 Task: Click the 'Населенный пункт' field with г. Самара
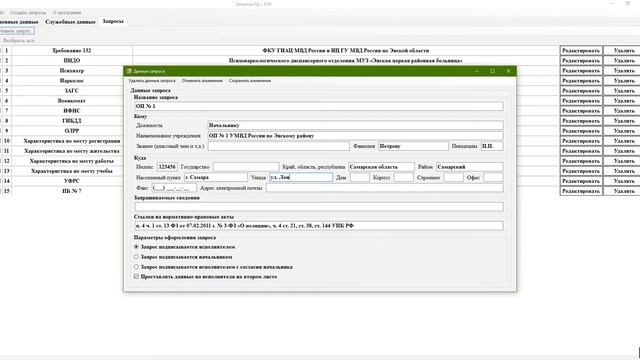(x=216, y=178)
